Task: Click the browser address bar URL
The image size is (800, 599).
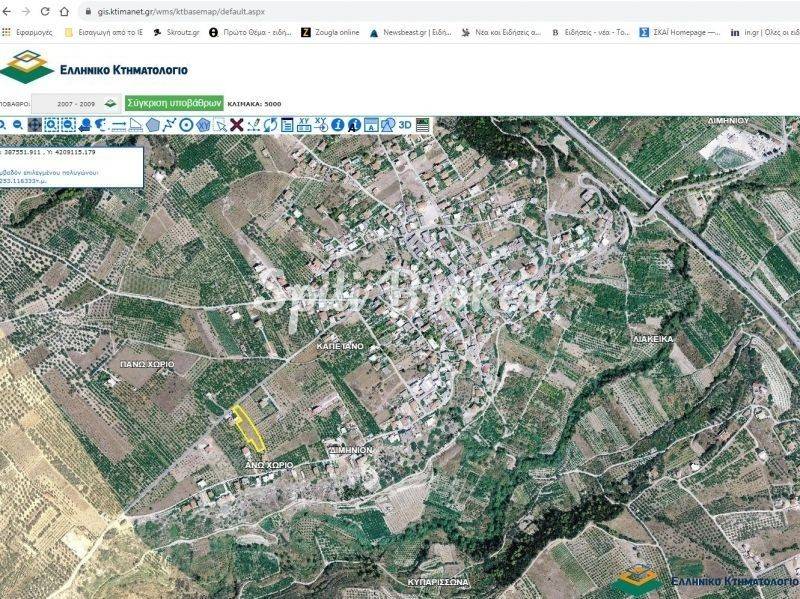Action: 200,11
